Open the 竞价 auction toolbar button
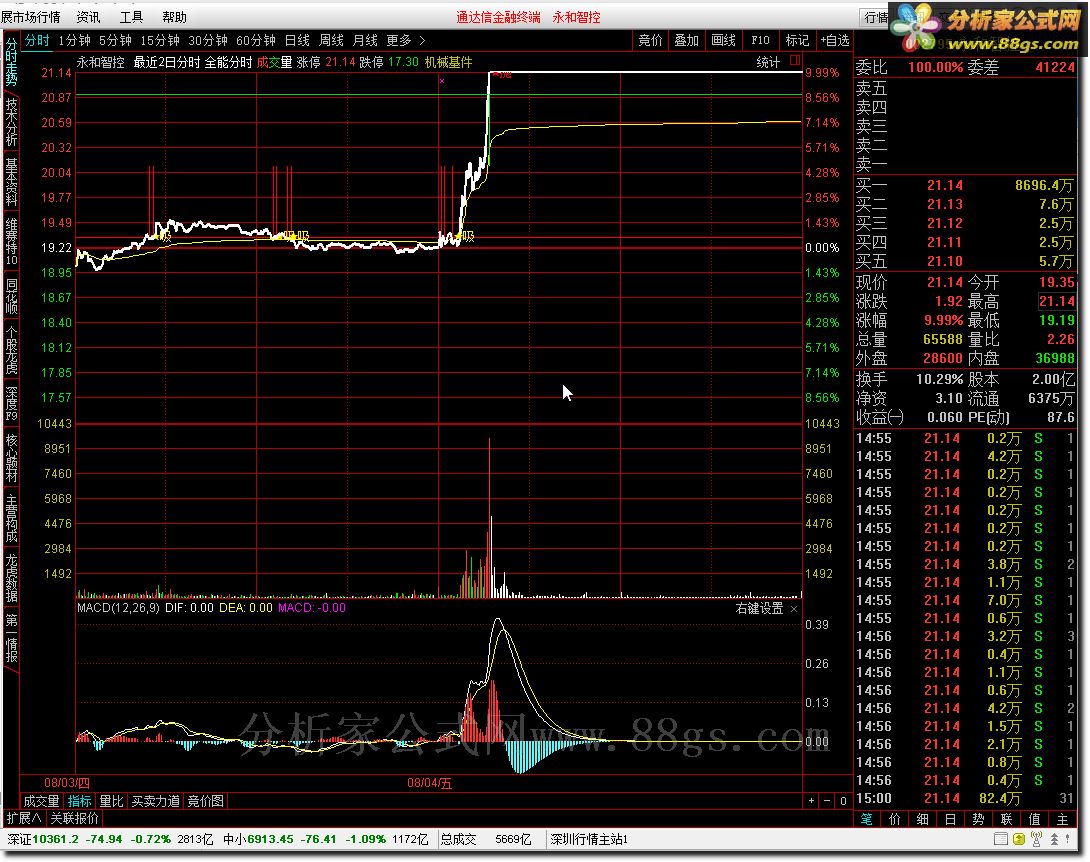 (650, 40)
